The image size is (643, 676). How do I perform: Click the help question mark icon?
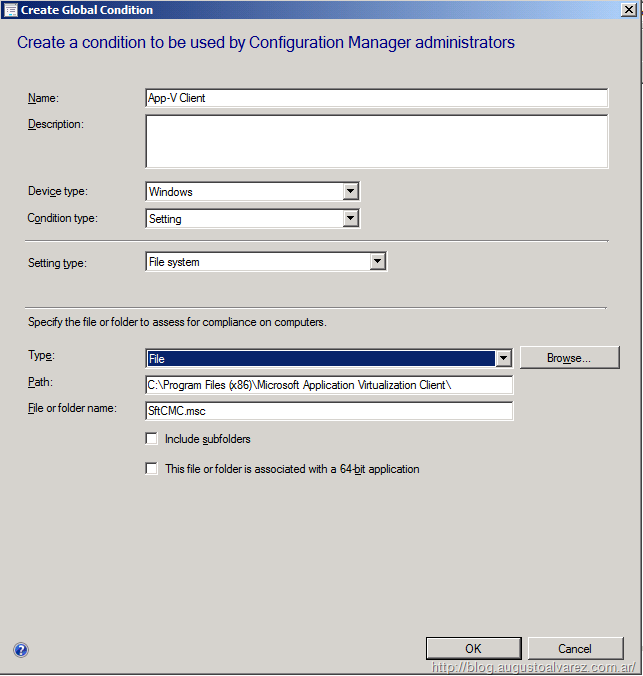pyautogui.click(x=21, y=650)
